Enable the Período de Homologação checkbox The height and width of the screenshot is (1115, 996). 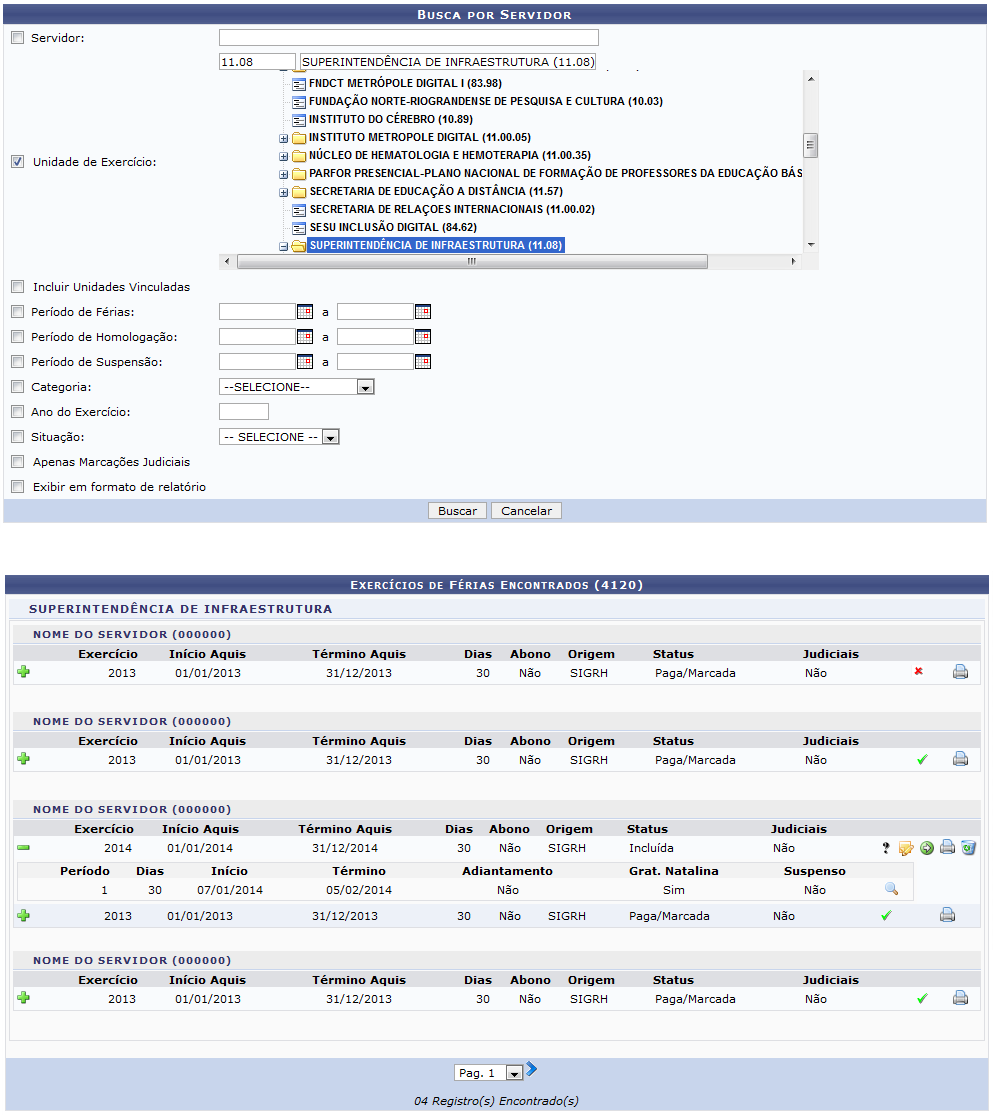(18, 336)
